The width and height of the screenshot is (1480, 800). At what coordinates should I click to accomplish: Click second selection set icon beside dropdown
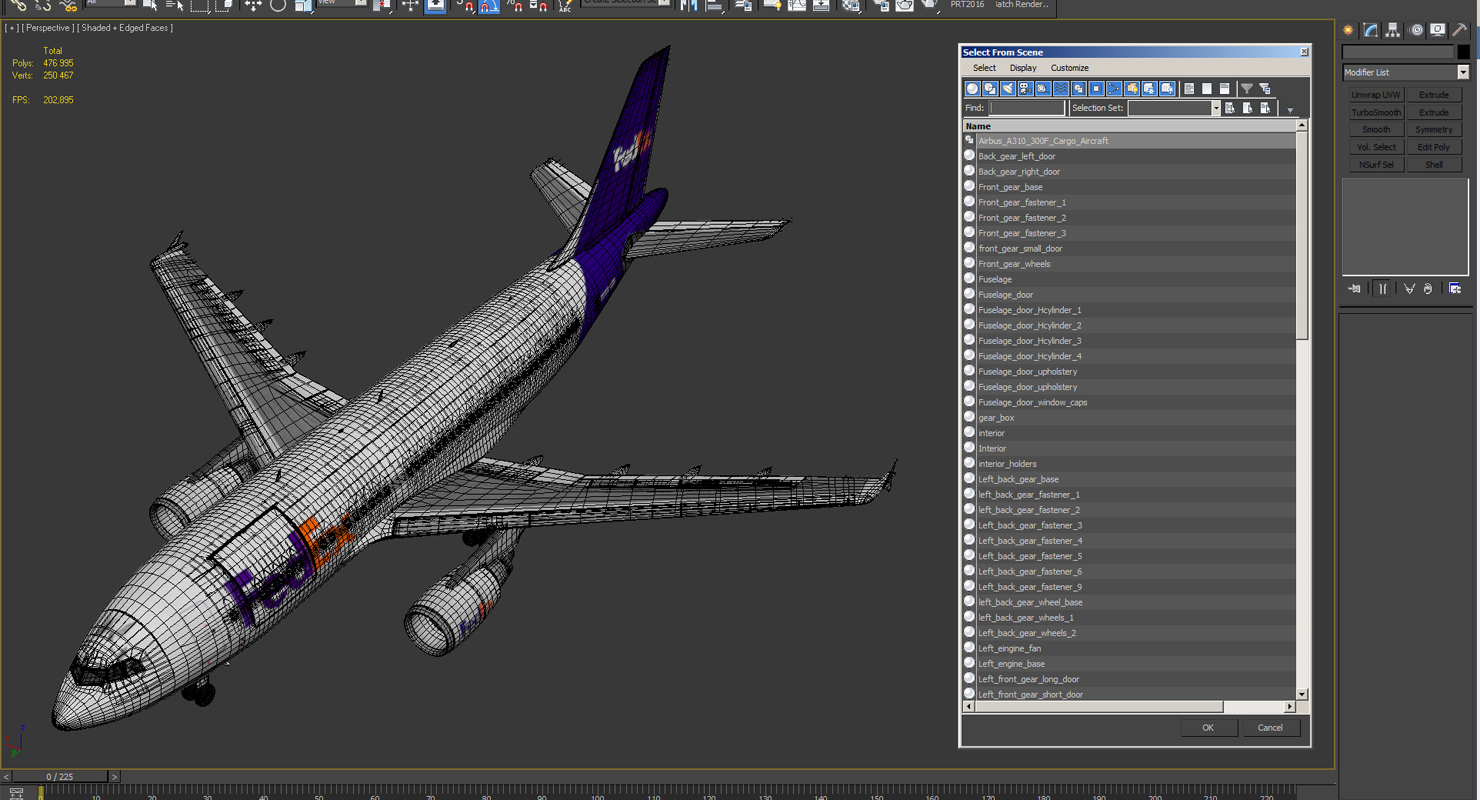[x=1248, y=108]
